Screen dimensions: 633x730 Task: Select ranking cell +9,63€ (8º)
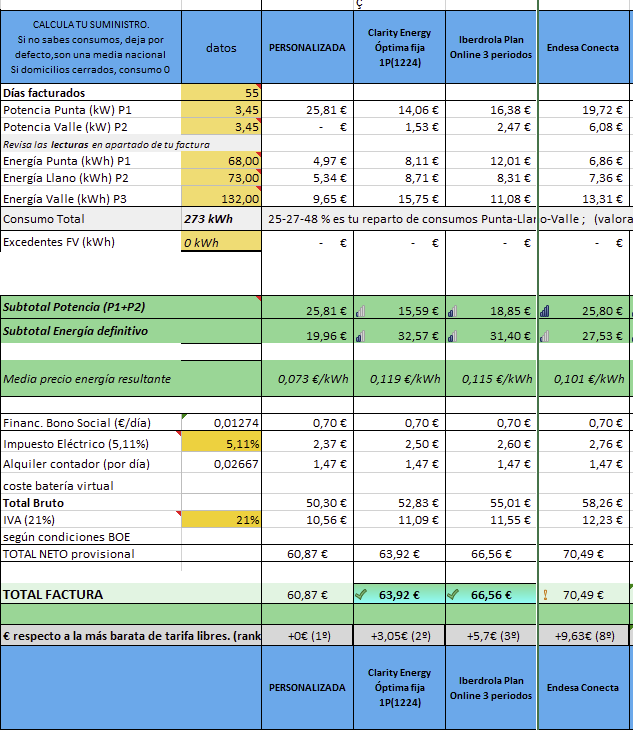pos(583,635)
